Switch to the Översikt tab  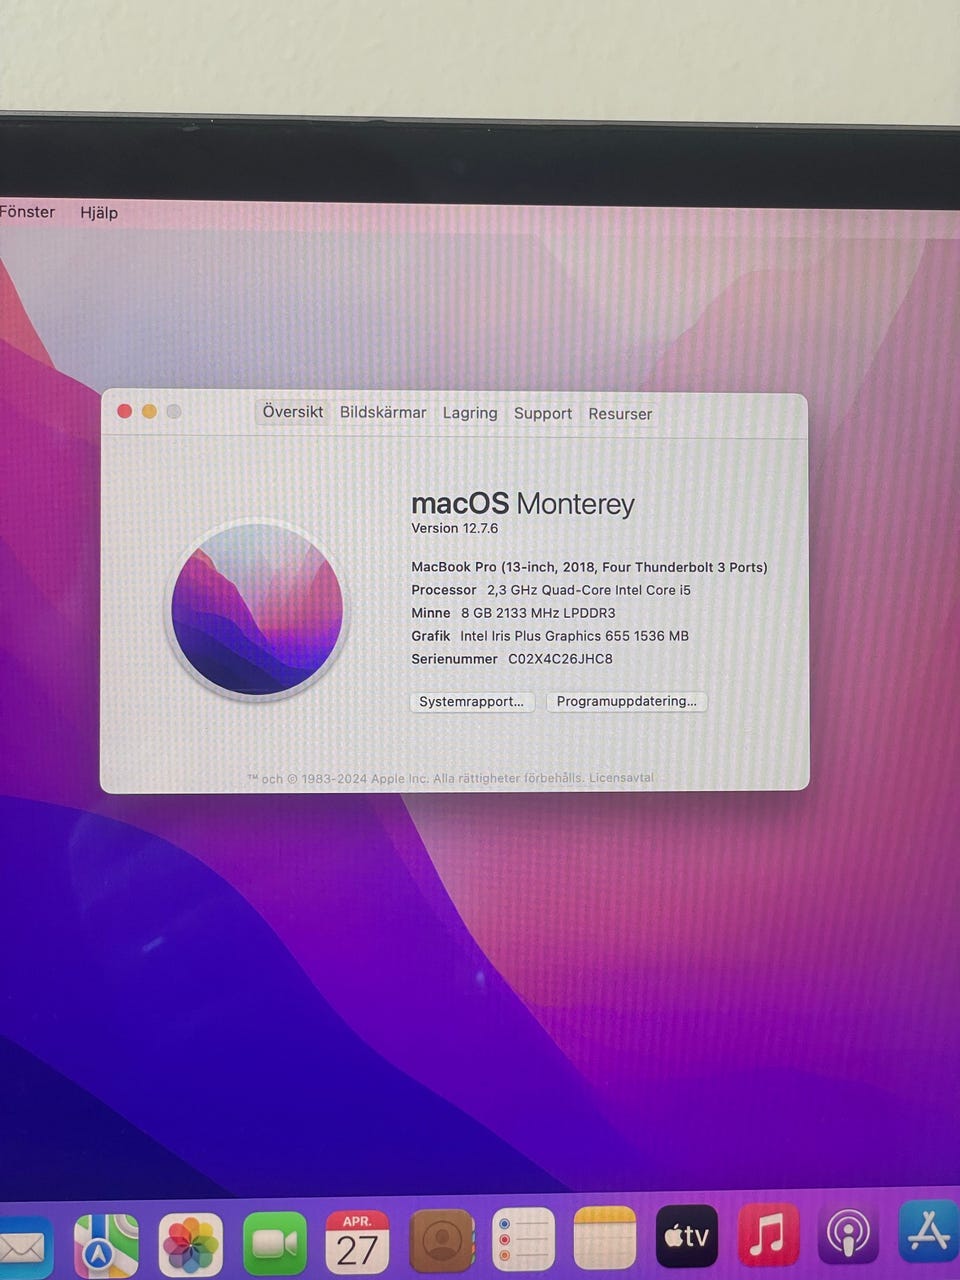[293, 412]
